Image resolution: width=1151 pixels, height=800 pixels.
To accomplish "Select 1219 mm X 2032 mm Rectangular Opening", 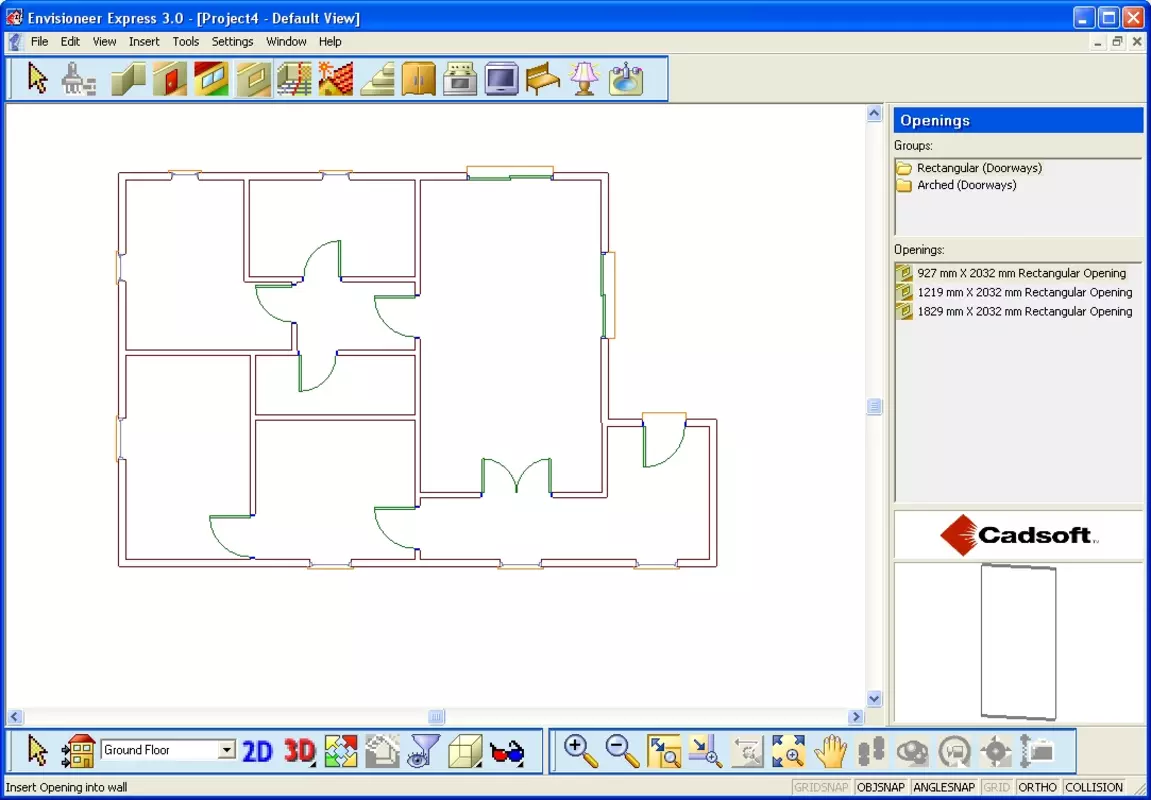I will pyautogui.click(x=1014, y=292).
